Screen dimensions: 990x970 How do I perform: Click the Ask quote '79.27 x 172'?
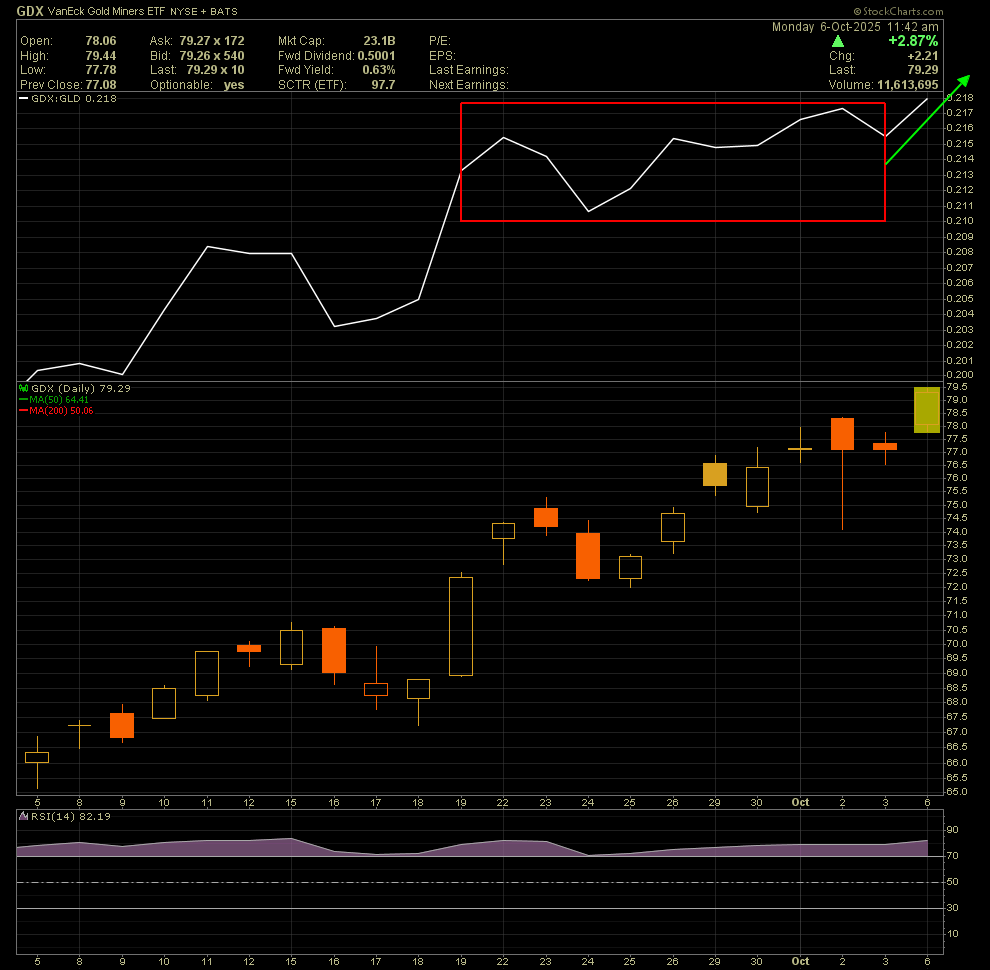click(x=212, y=41)
